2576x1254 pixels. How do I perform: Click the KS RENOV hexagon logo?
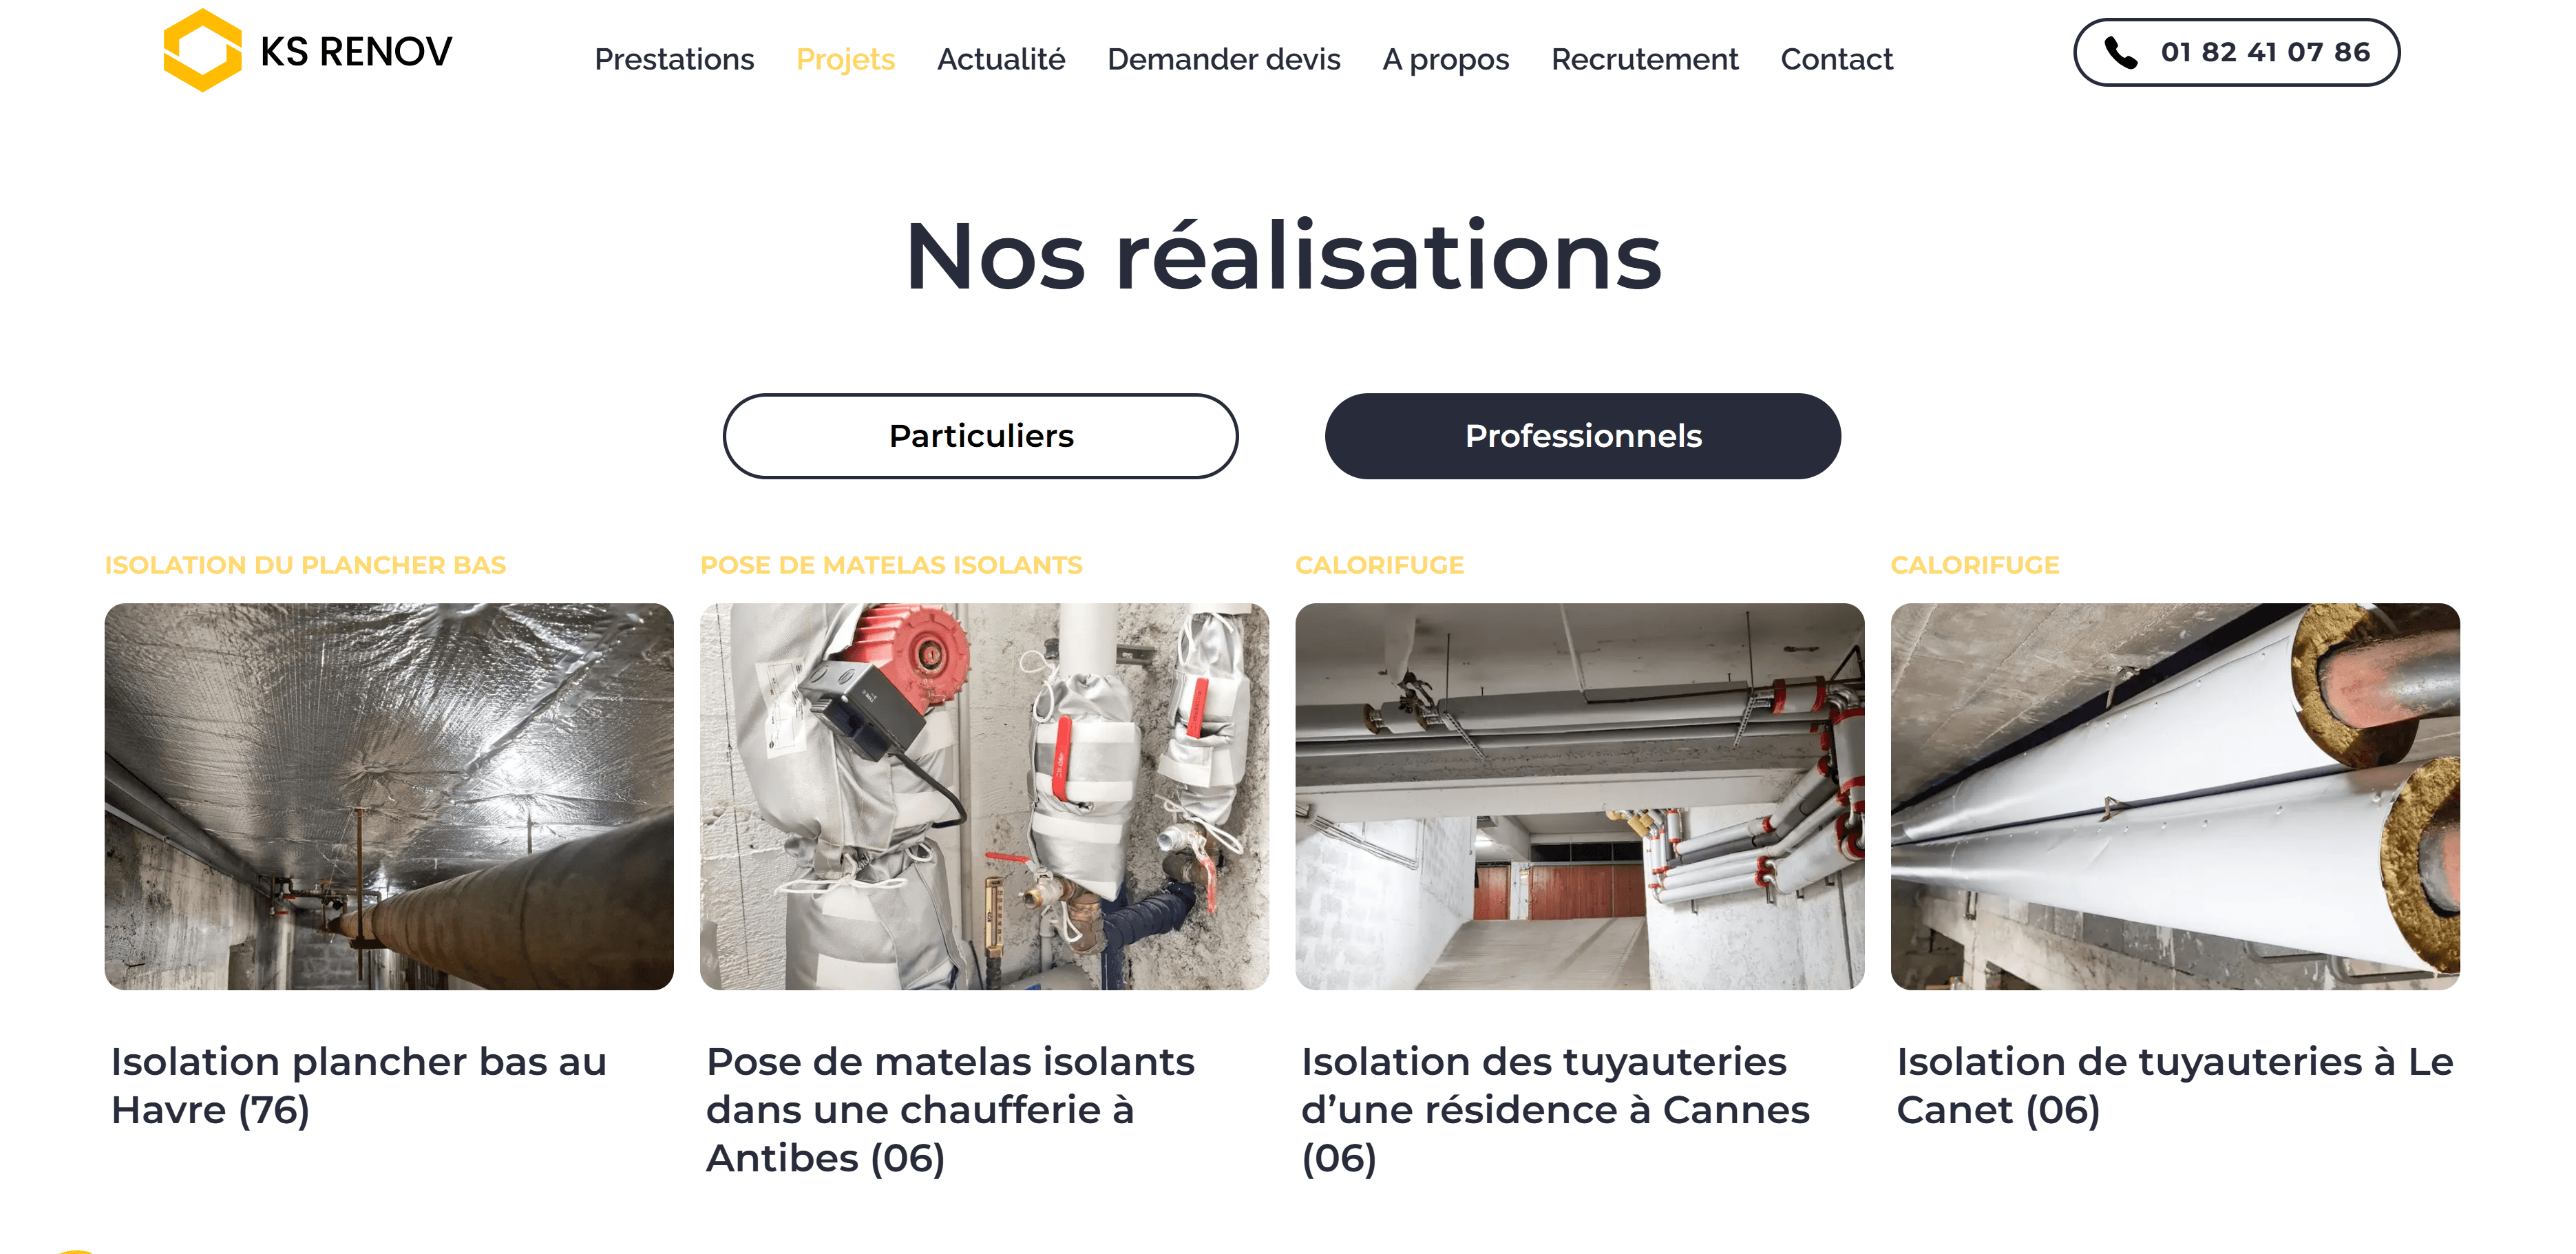[x=202, y=50]
